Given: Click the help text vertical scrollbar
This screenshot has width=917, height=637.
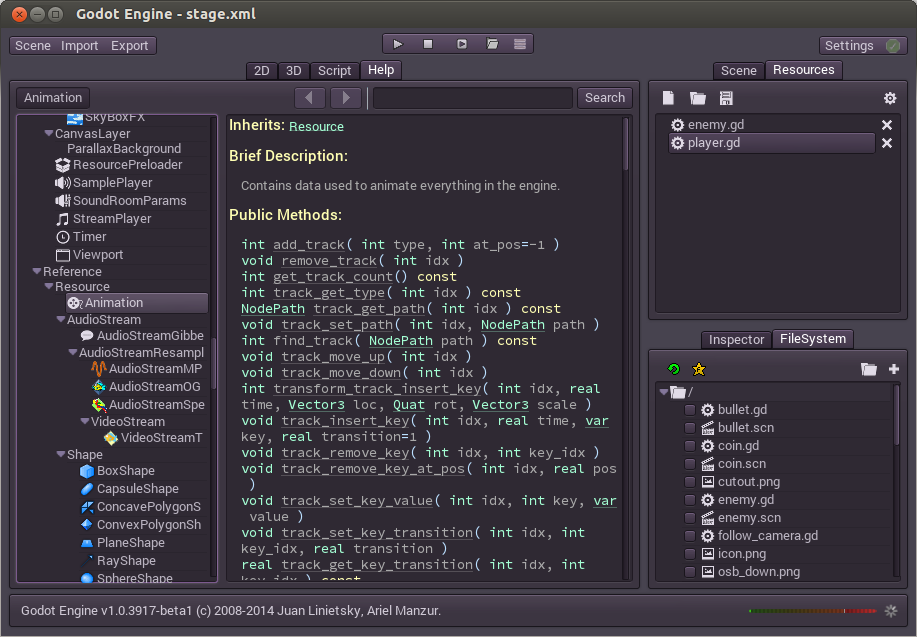Looking at the screenshot, I should (x=625, y=144).
